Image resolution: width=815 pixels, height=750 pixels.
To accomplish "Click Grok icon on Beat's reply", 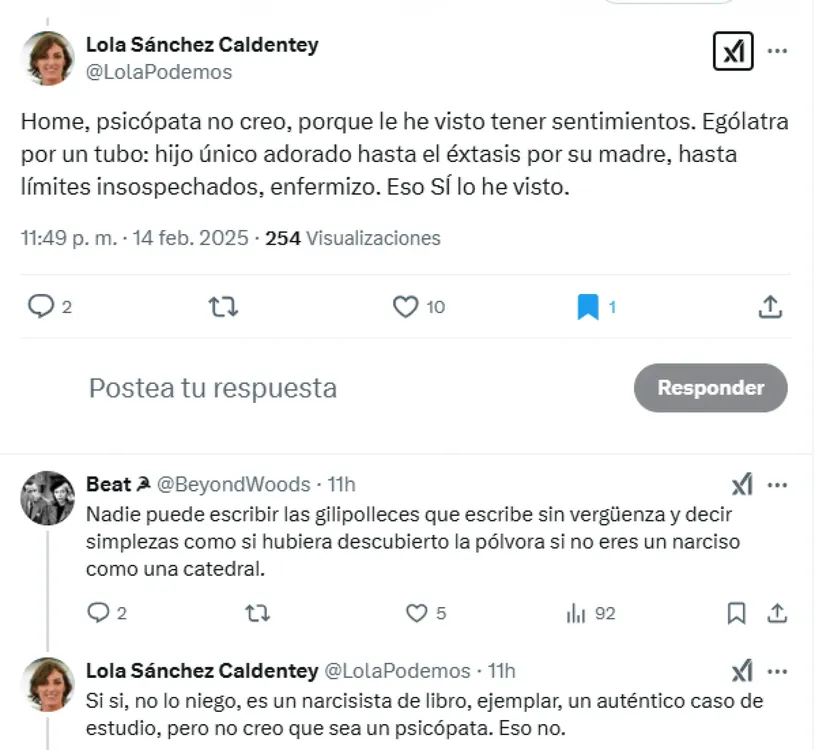I will pyautogui.click(x=741, y=485).
